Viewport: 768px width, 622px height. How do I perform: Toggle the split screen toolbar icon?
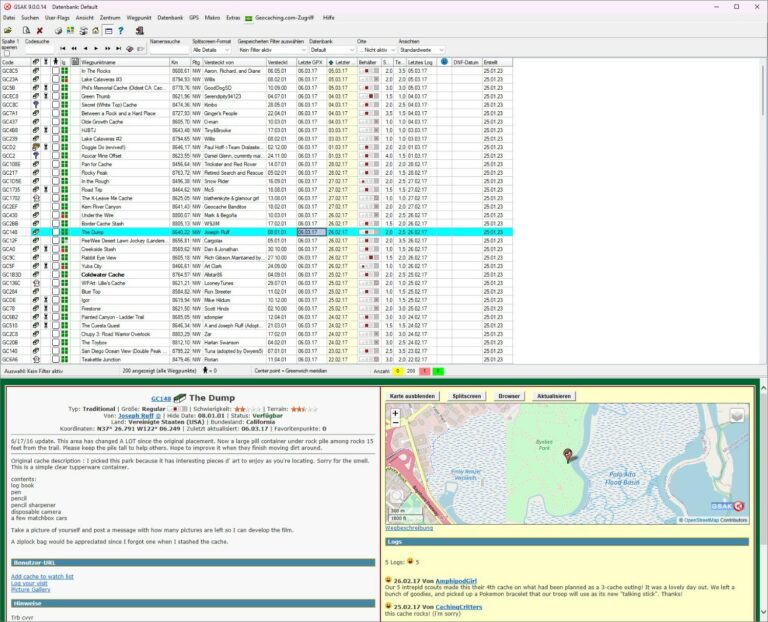pyautogui.click(x=108, y=31)
